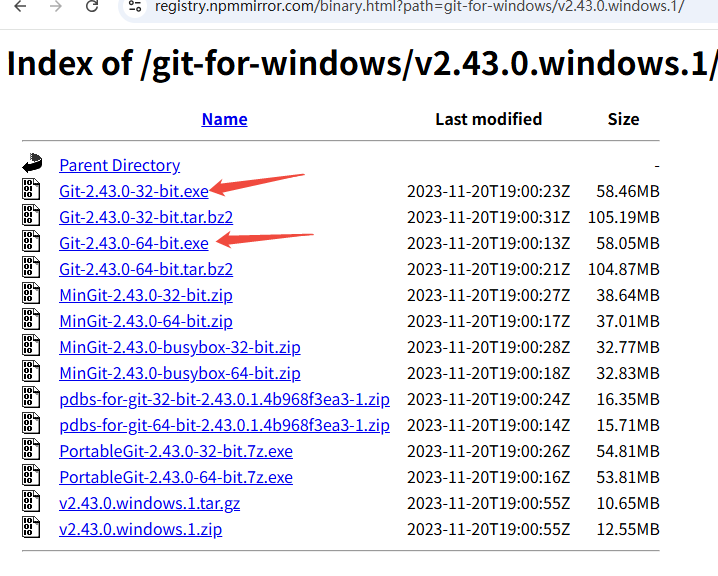
Task: Select the 58.05MB size value
Action: pyautogui.click(x=628, y=244)
